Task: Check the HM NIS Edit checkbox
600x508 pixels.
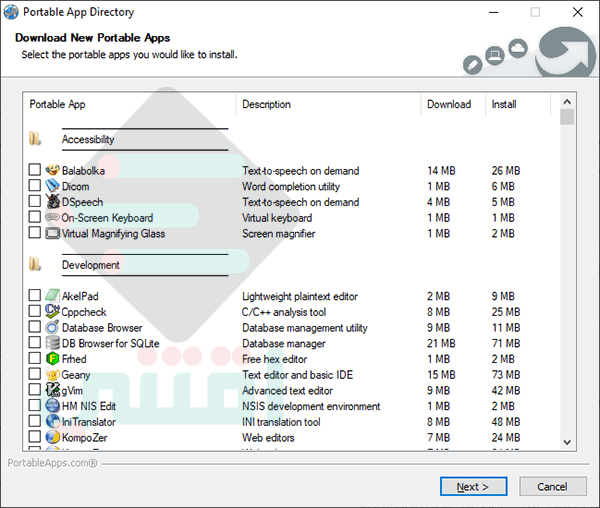Action: (35, 404)
